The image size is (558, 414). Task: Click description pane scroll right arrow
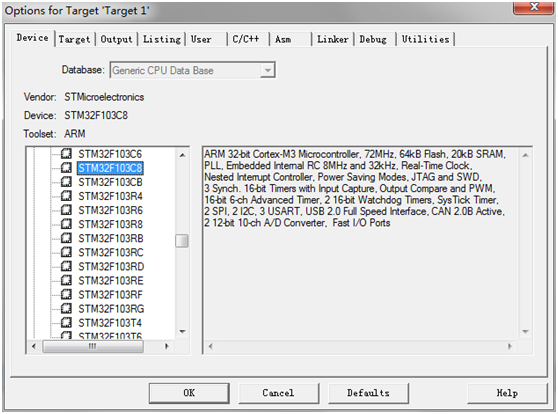pos(510,346)
